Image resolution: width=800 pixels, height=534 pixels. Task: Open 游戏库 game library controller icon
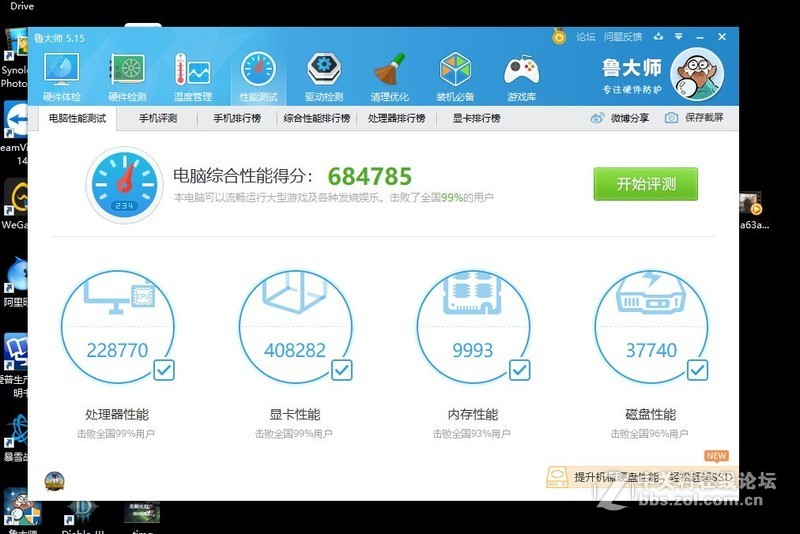click(521, 77)
